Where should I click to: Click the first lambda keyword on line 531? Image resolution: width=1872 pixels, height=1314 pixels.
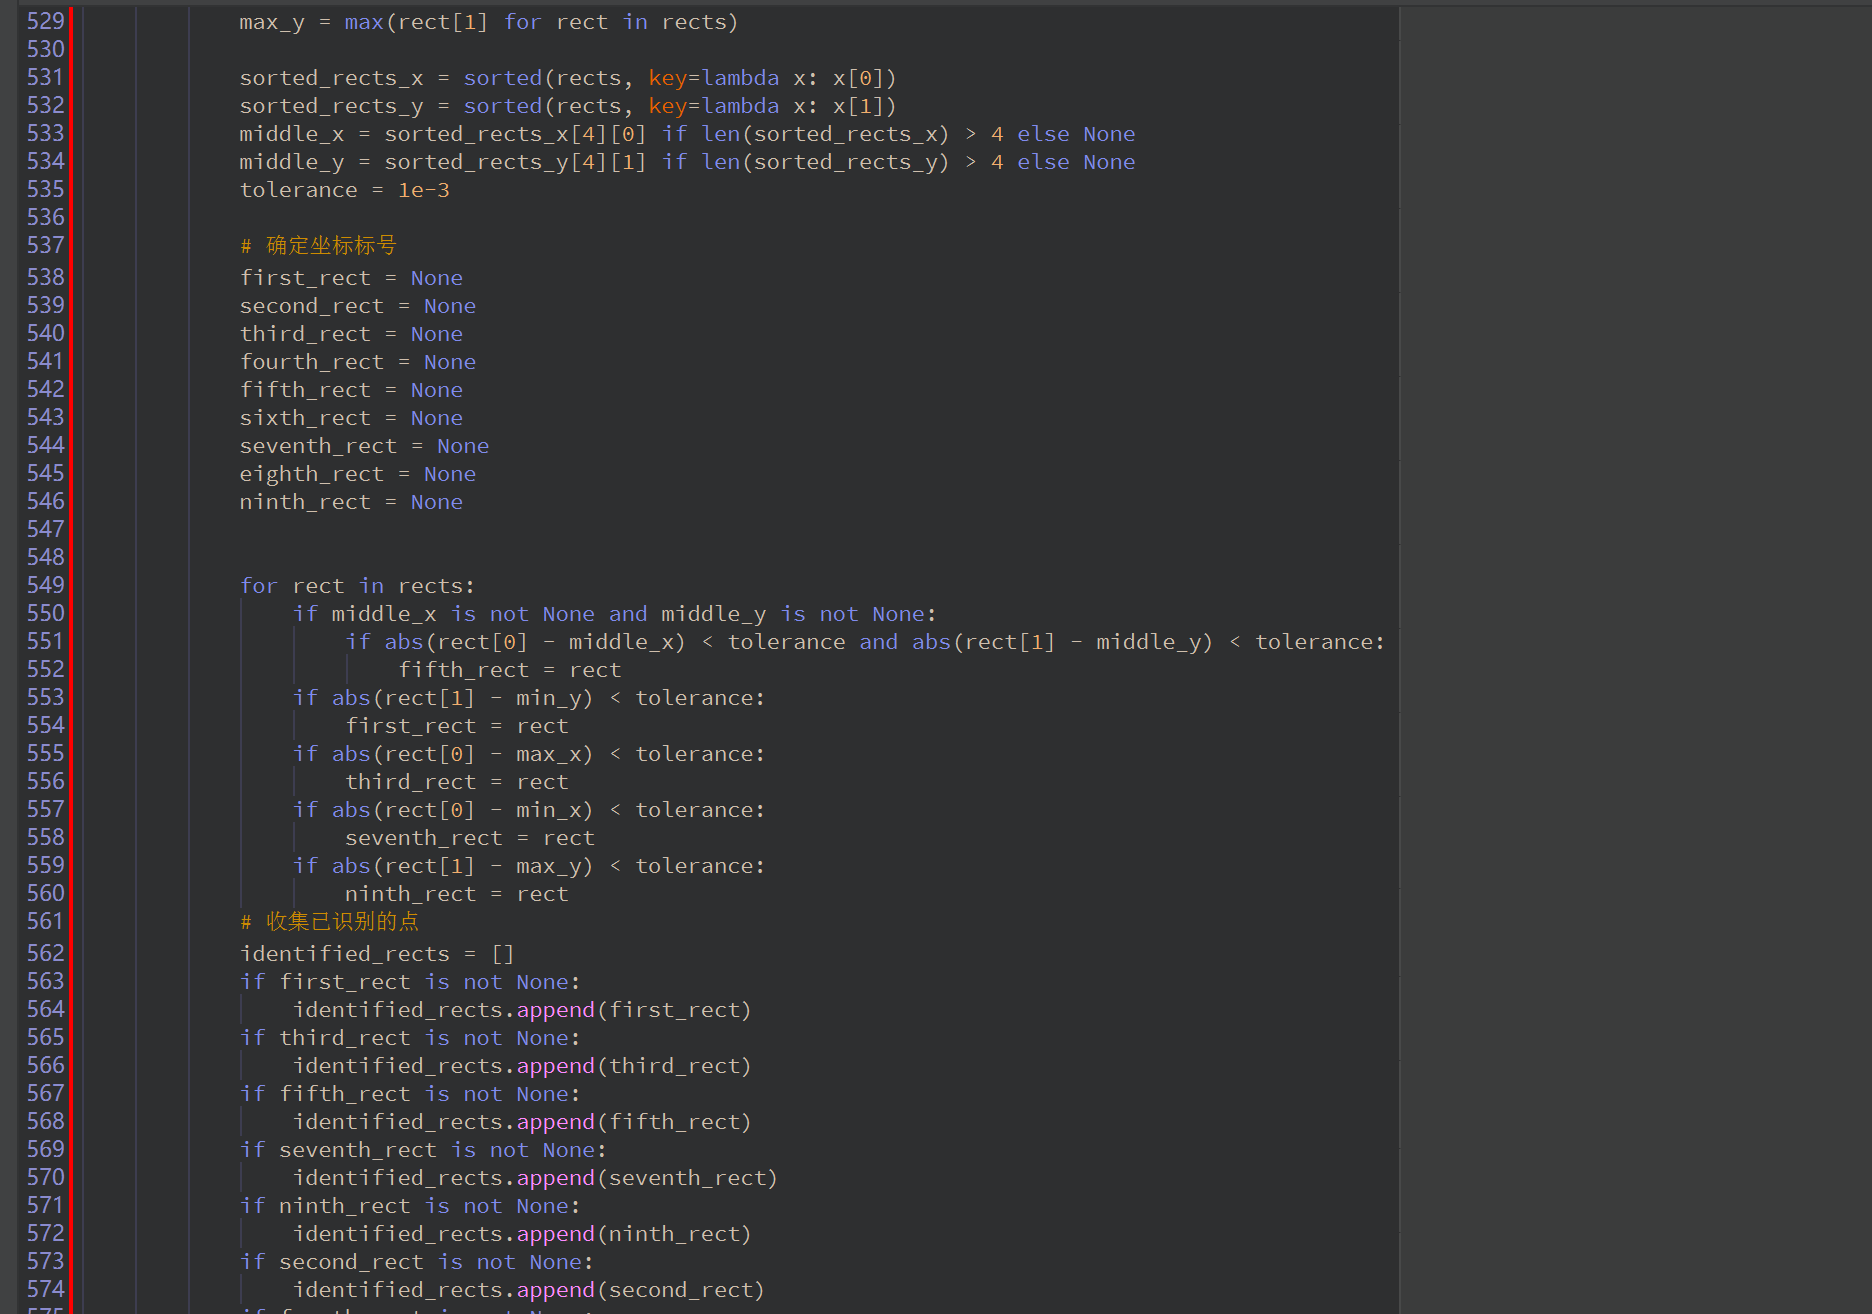point(740,78)
